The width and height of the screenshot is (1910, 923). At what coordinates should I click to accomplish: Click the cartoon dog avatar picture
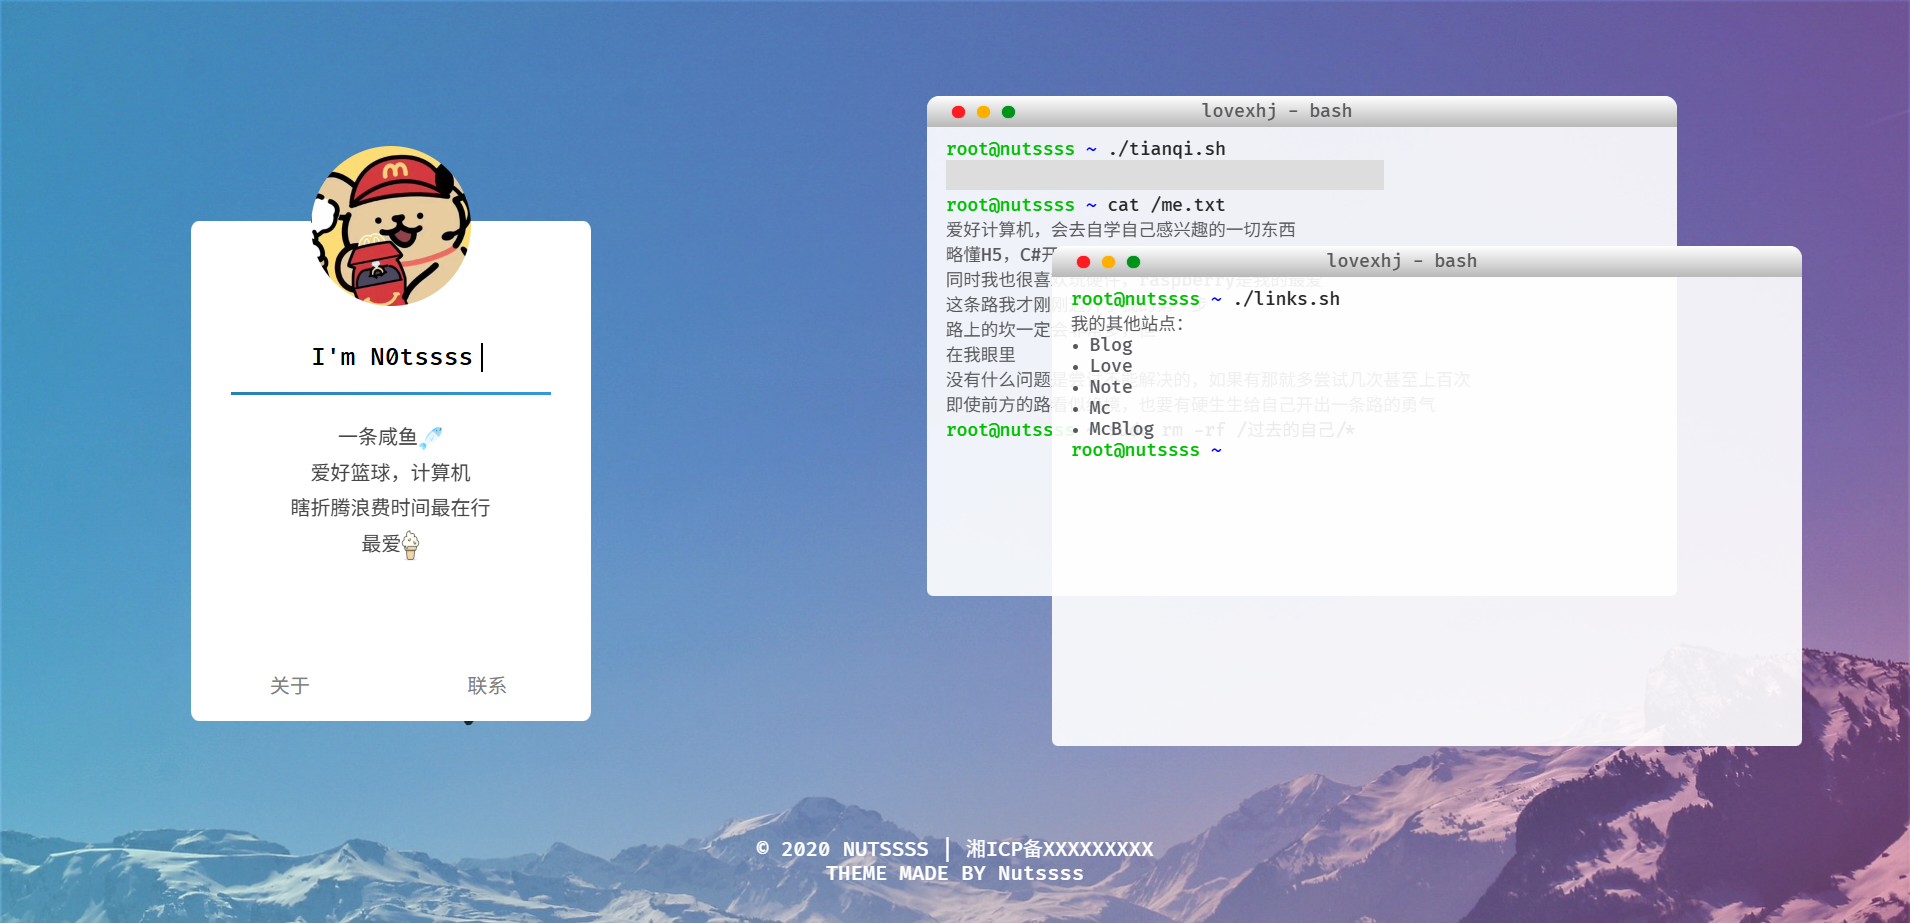click(x=391, y=226)
